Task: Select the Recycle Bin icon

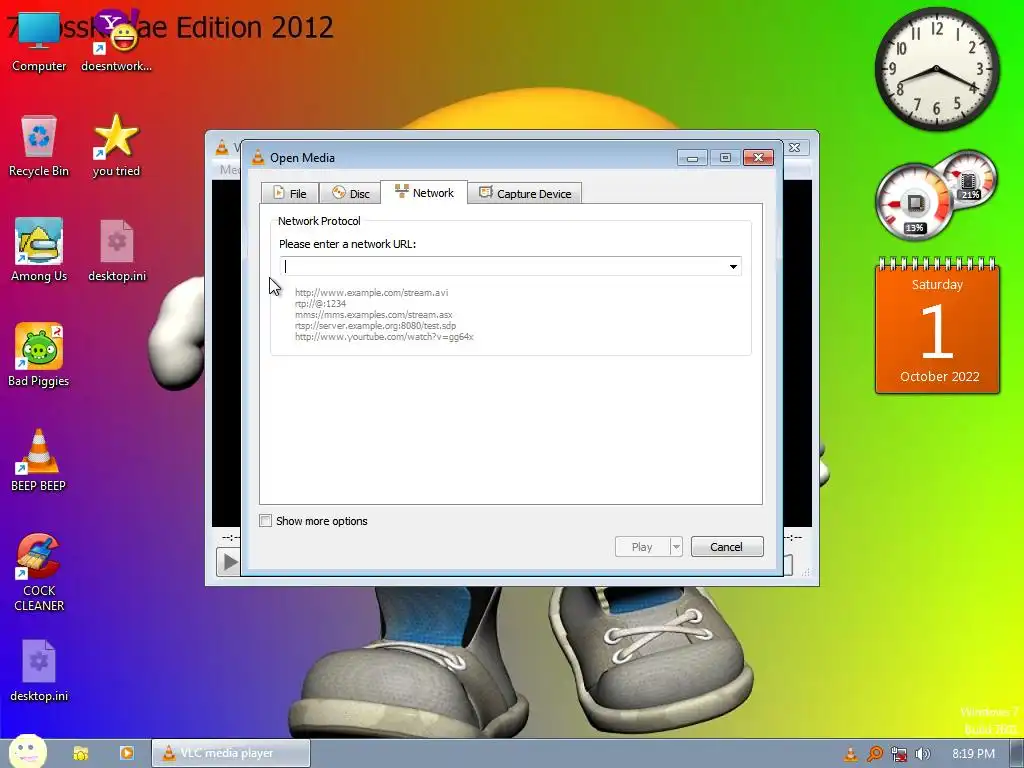Action: tap(39, 146)
